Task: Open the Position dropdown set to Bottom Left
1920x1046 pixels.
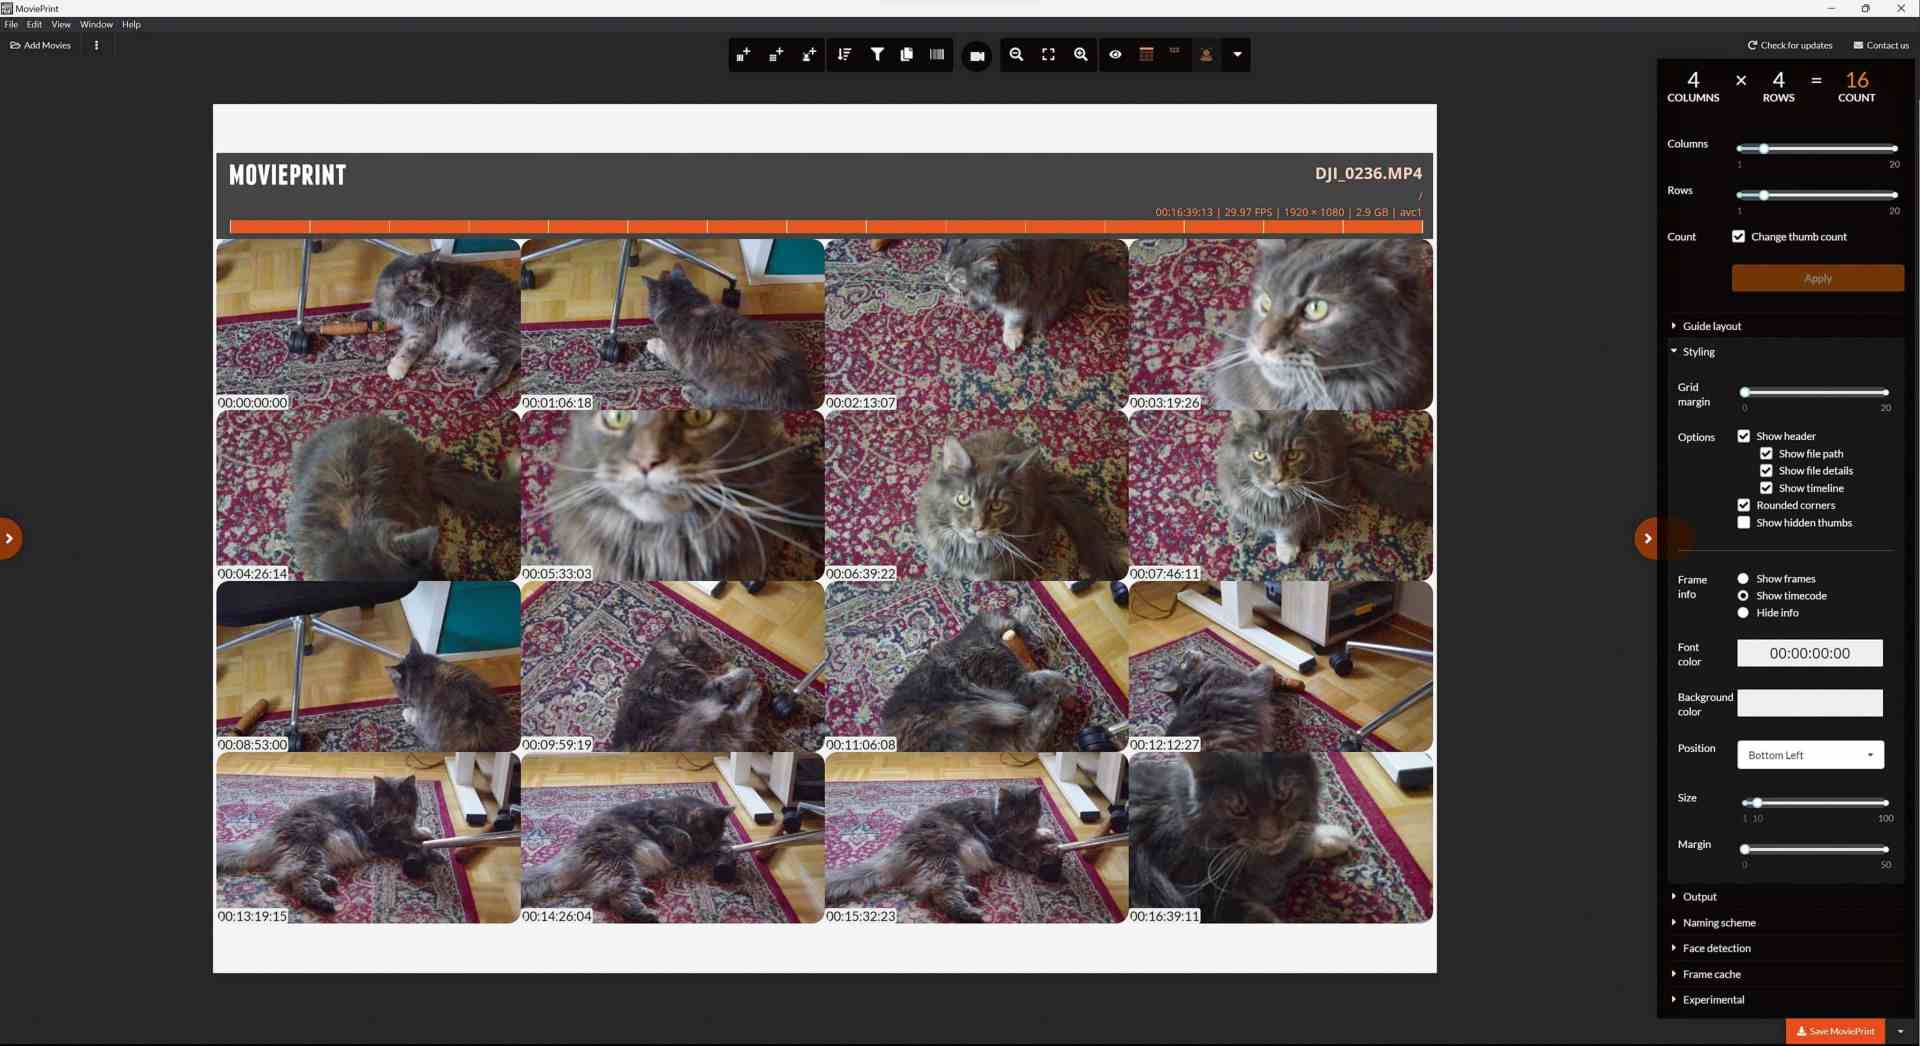Action: tap(1810, 755)
